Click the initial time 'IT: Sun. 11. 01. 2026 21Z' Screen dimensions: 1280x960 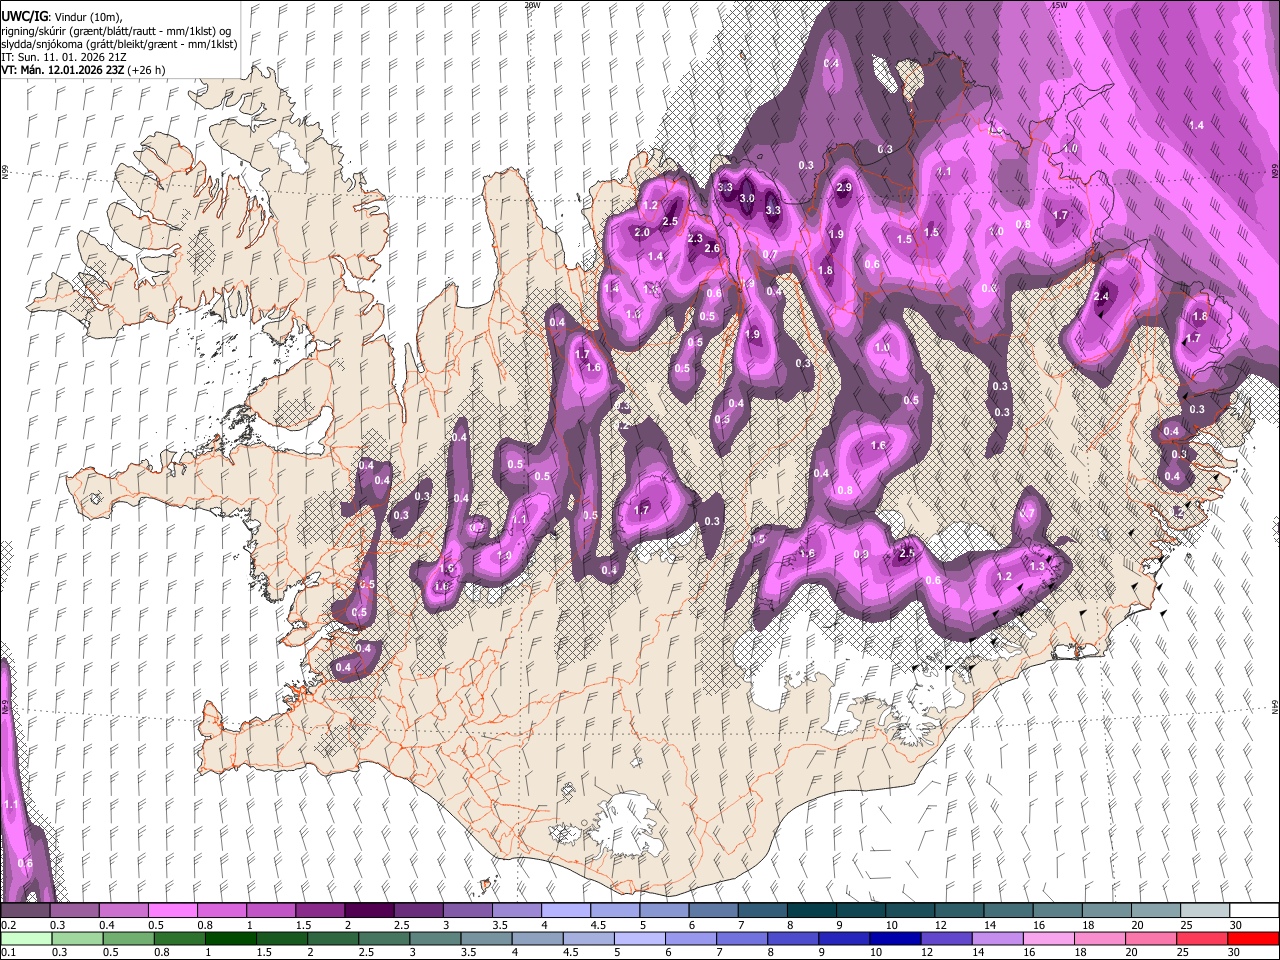point(62,57)
